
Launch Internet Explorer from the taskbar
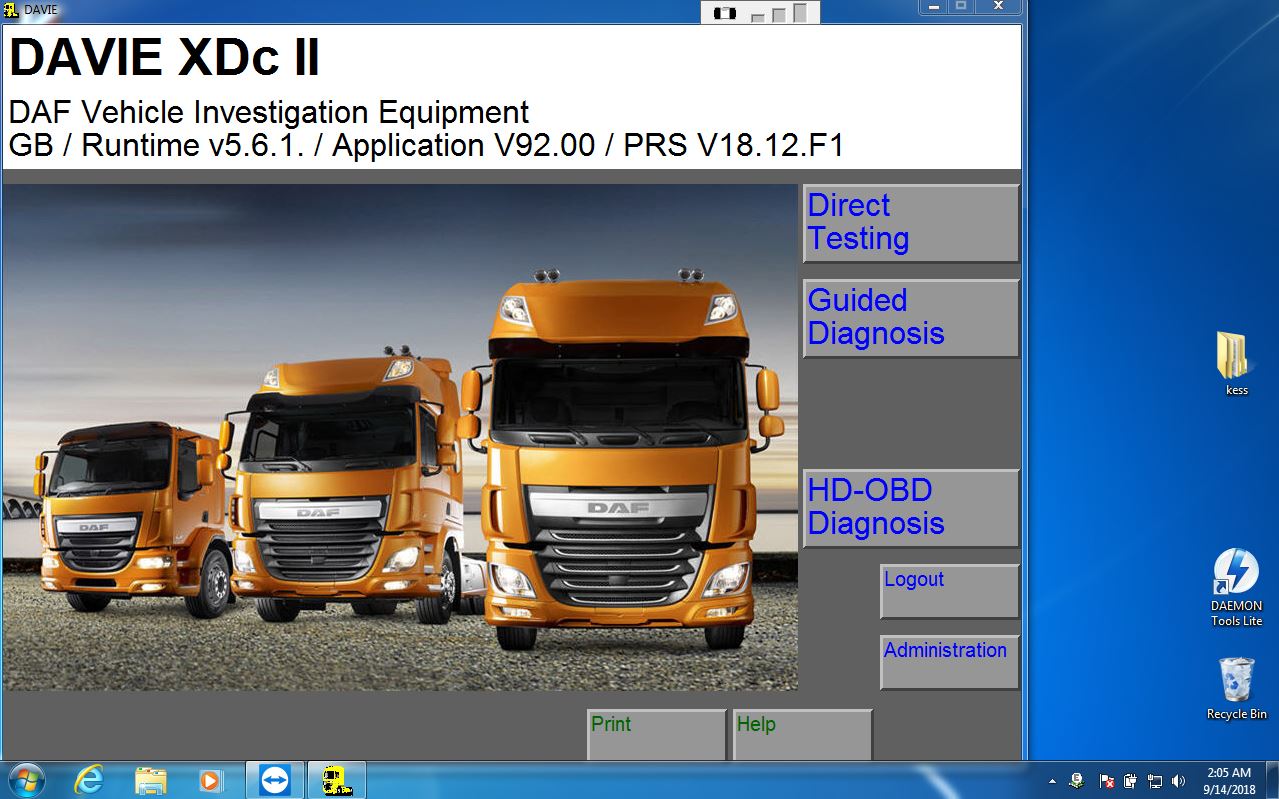pos(88,780)
